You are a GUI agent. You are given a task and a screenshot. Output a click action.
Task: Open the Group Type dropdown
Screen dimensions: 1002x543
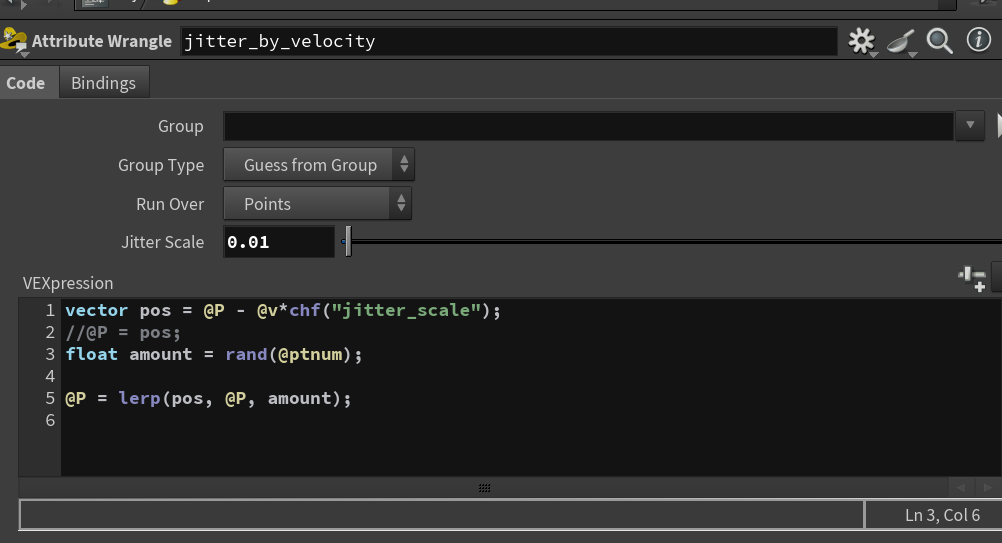tap(319, 165)
